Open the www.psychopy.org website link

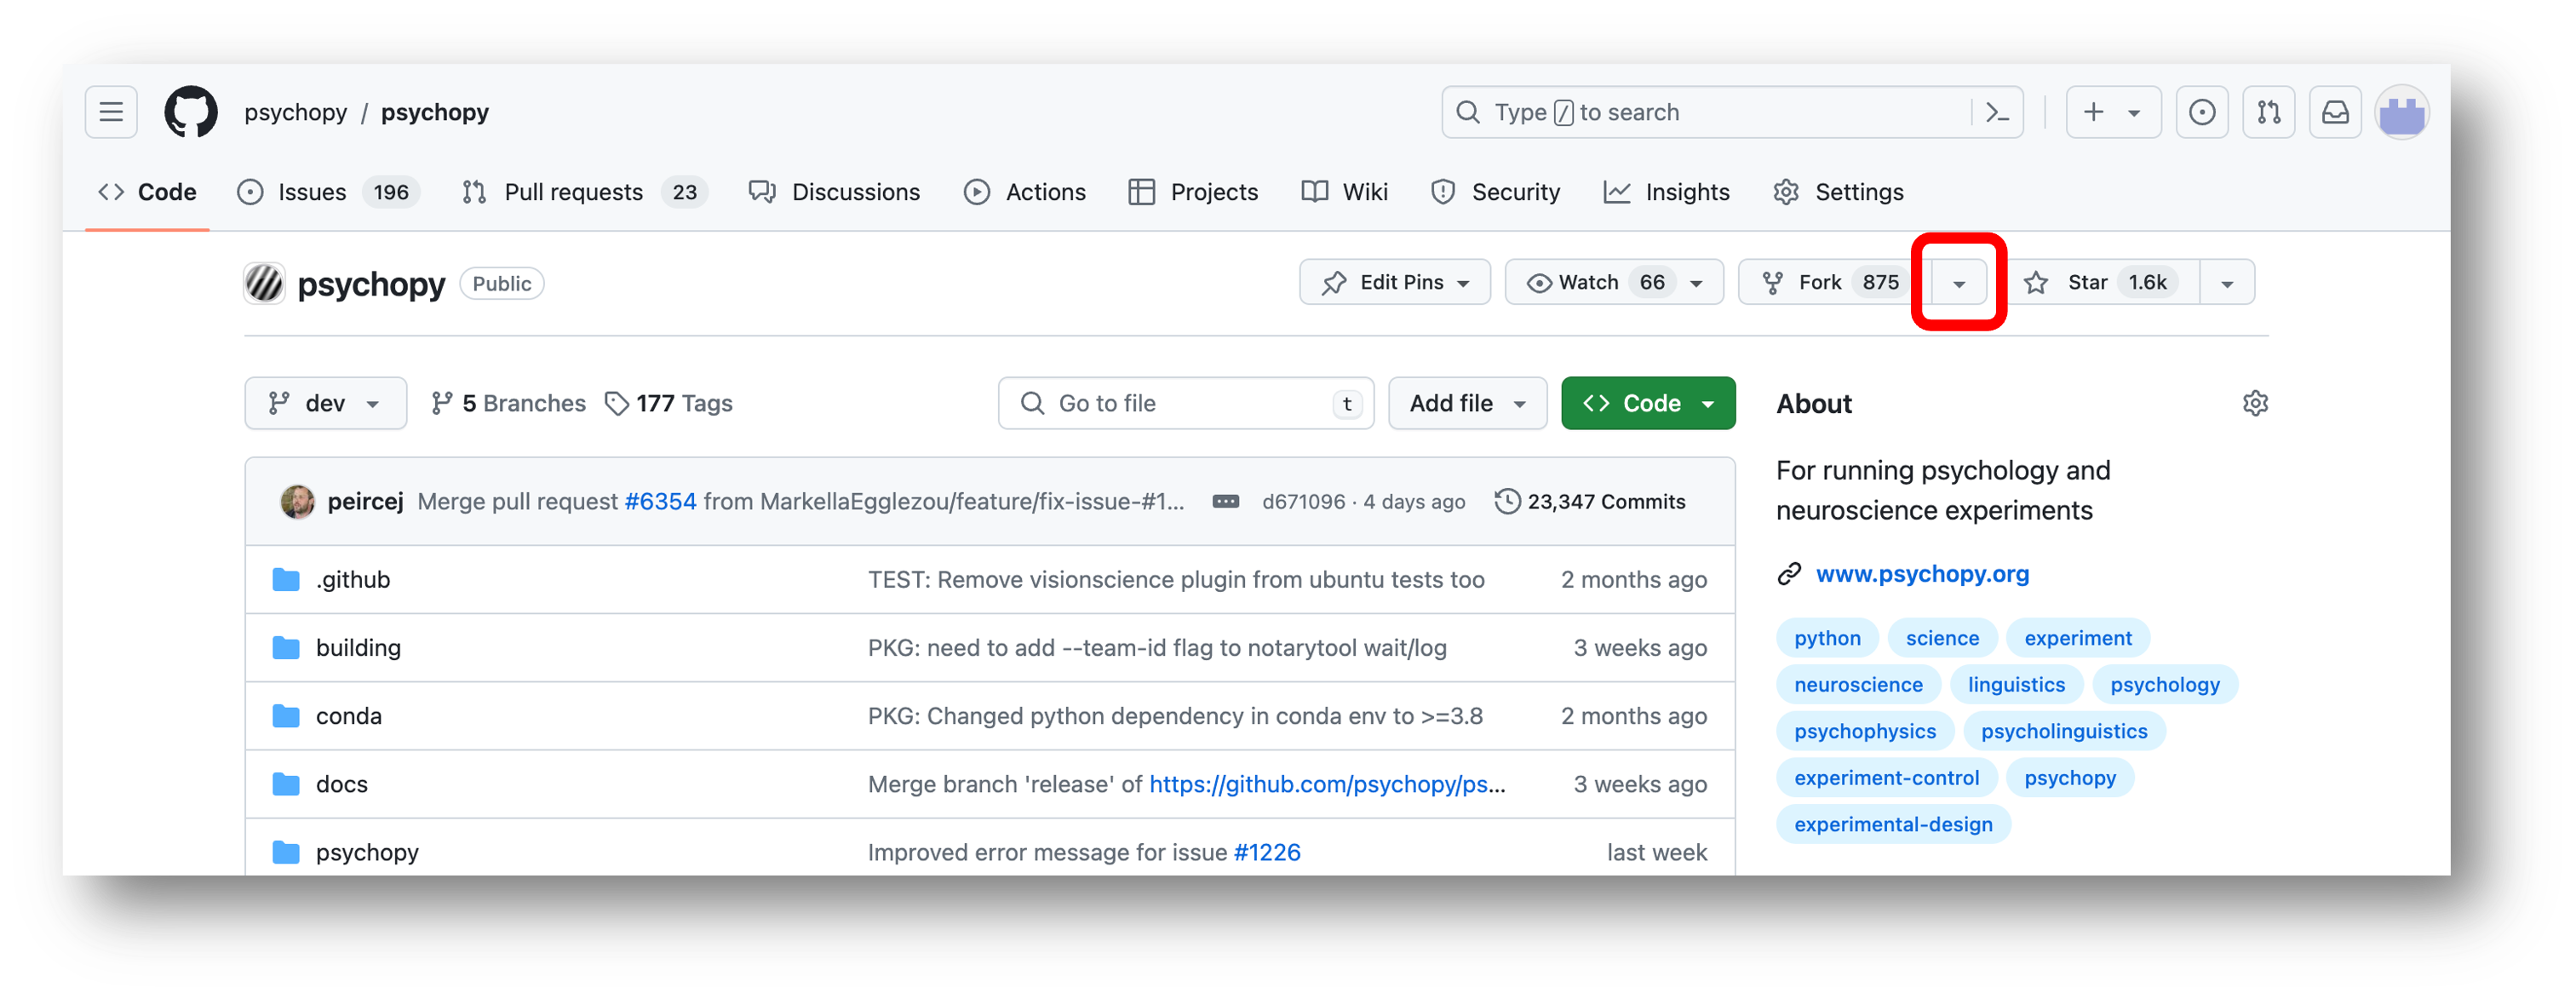pos(1922,573)
